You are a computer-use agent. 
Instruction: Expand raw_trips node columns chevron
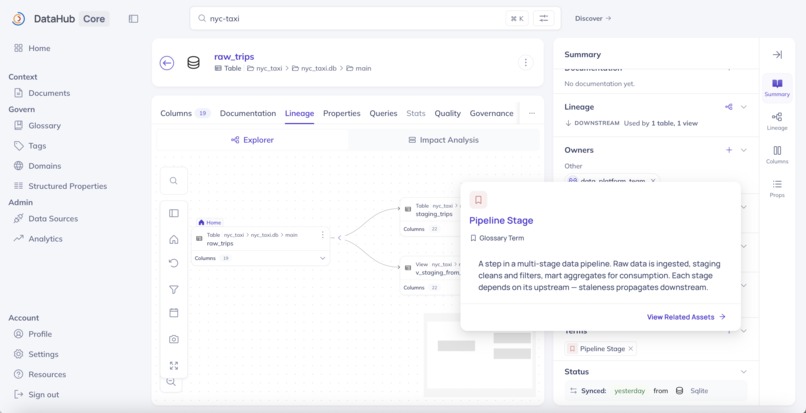pos(322,258)
